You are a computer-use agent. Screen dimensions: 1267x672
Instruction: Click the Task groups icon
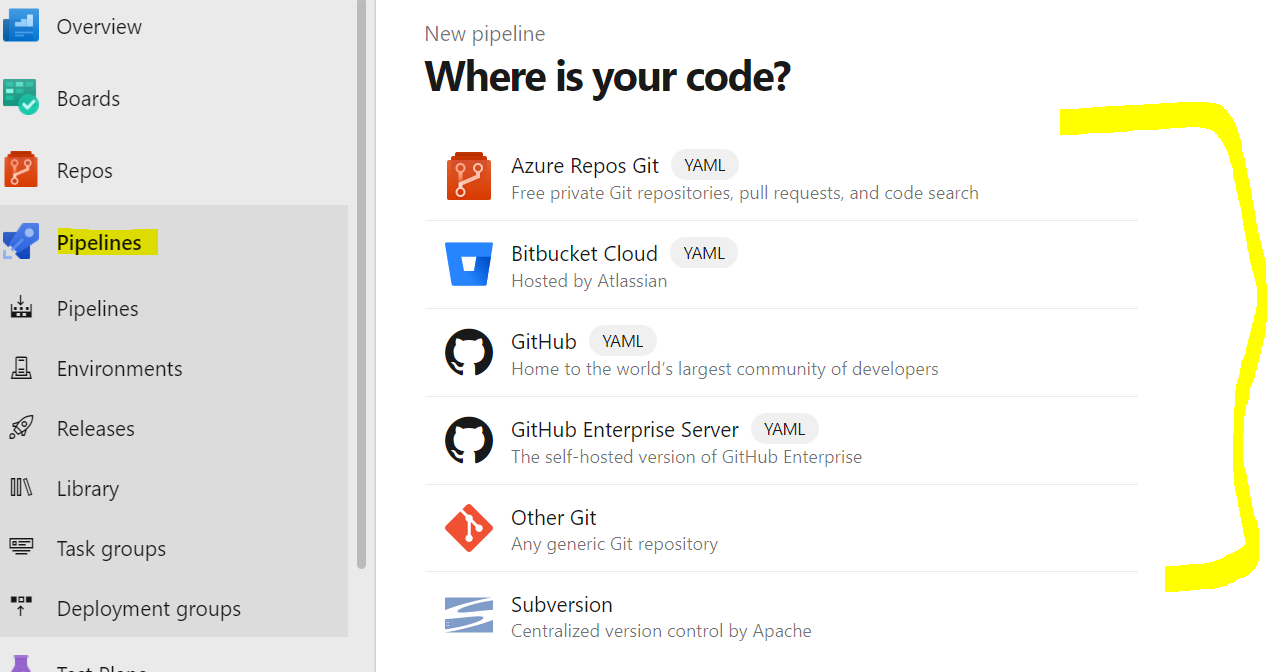pyautogui.click(x=21, y=548)
